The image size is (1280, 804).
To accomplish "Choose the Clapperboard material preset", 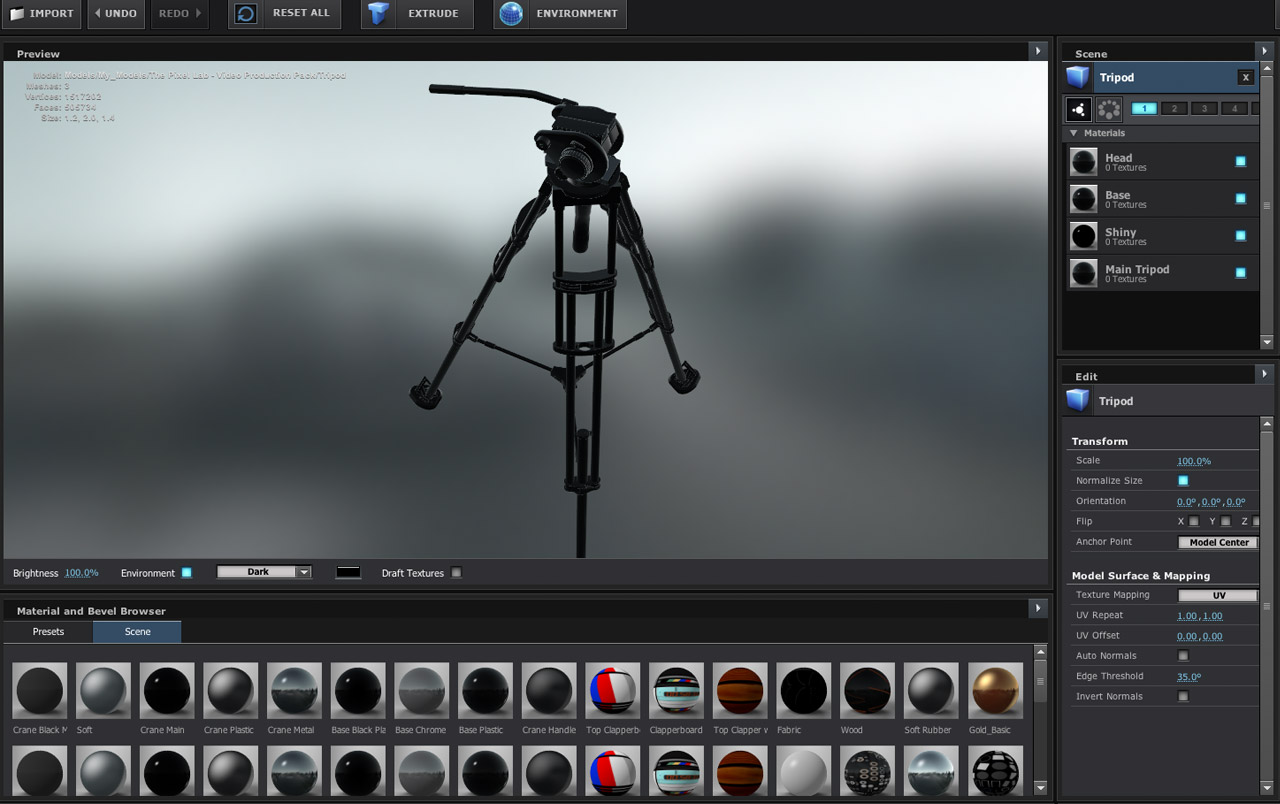I will click(x=677, y=690).
